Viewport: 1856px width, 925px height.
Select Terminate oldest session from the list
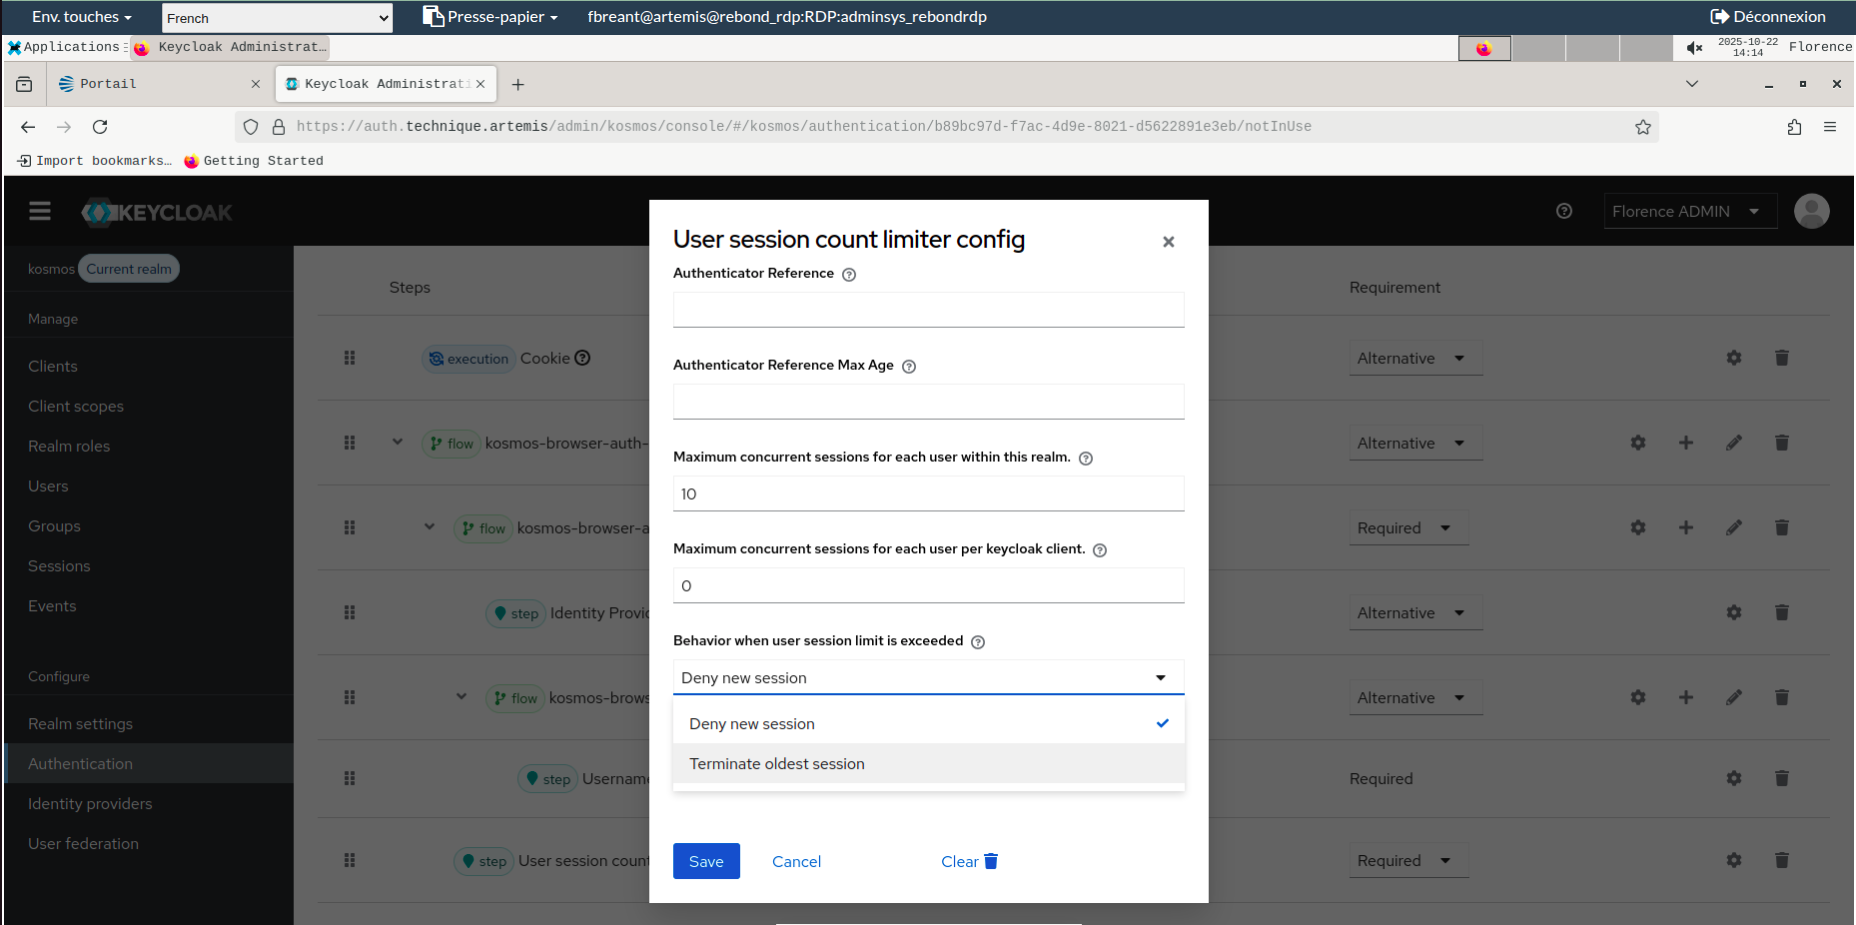tap(776, 763)
